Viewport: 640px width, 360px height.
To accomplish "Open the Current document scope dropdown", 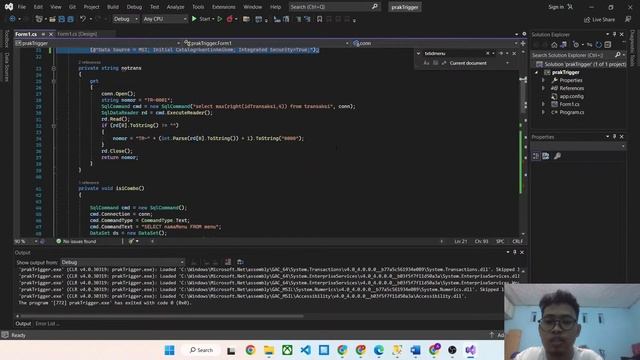I will [x=479, y=63].
